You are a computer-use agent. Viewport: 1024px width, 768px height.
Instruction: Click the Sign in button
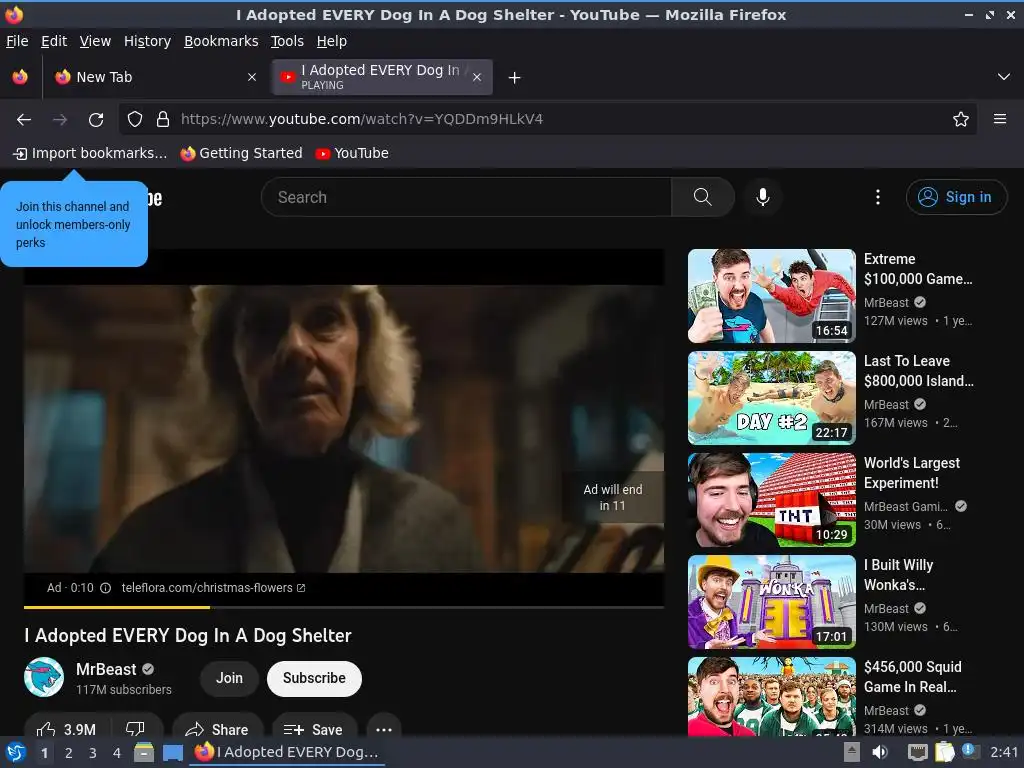pyautogui.click(x=956, y=197)
